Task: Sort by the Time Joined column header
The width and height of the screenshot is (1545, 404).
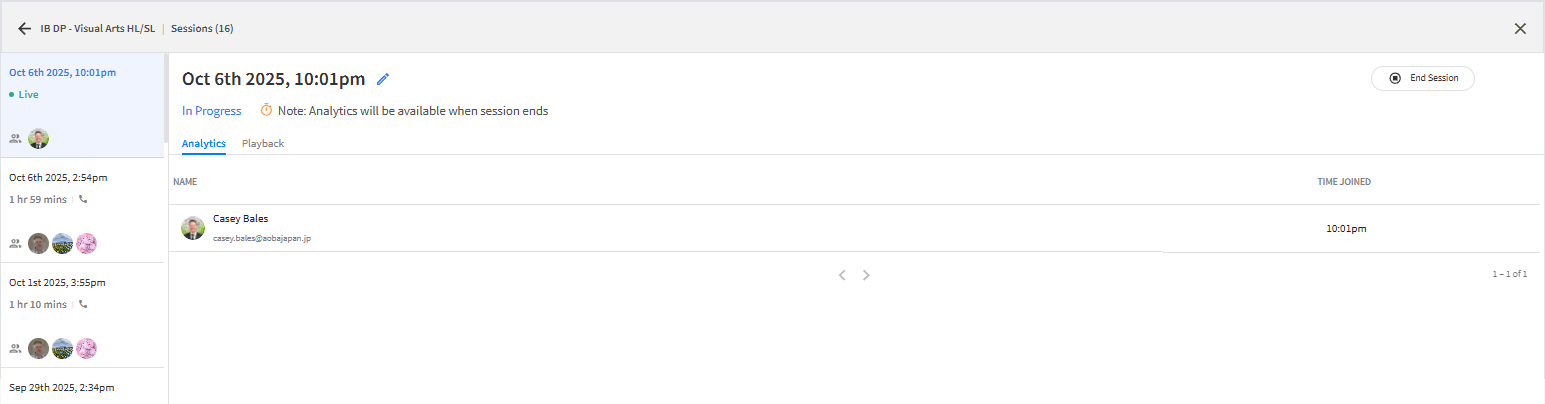Action: coord(1343,182)
